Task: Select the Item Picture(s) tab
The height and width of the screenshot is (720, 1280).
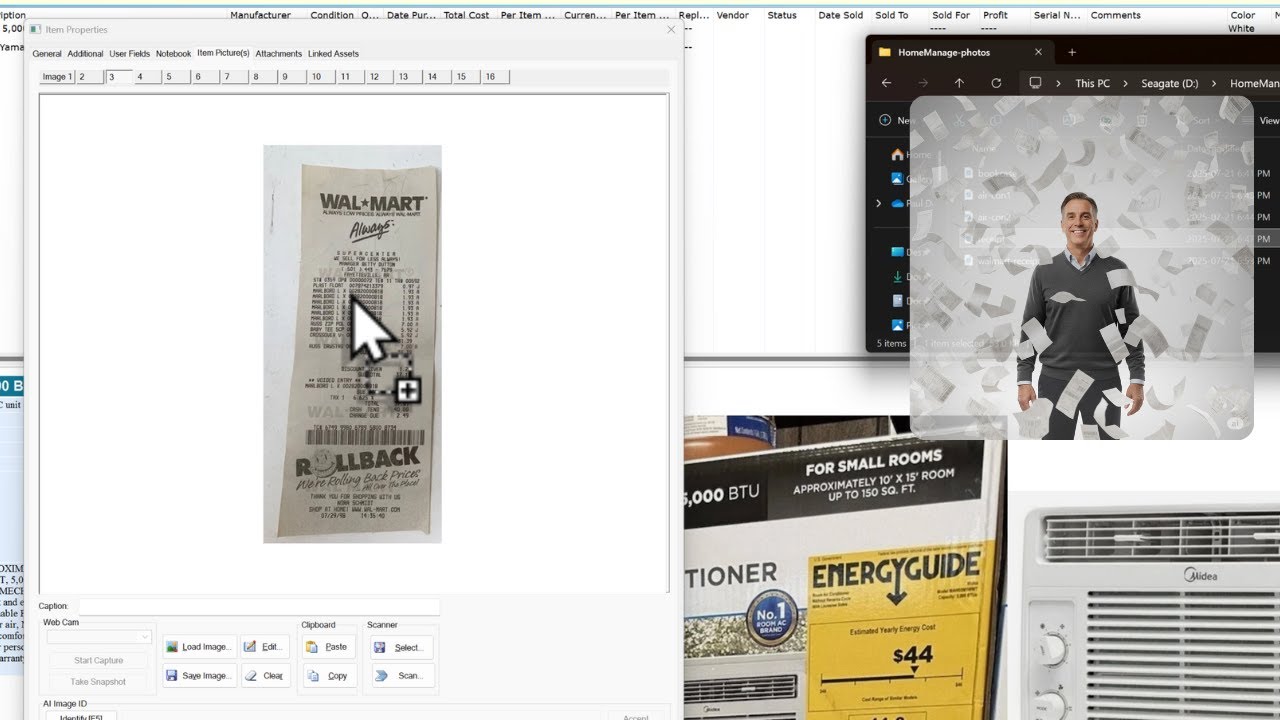Action: pos(223,53)
